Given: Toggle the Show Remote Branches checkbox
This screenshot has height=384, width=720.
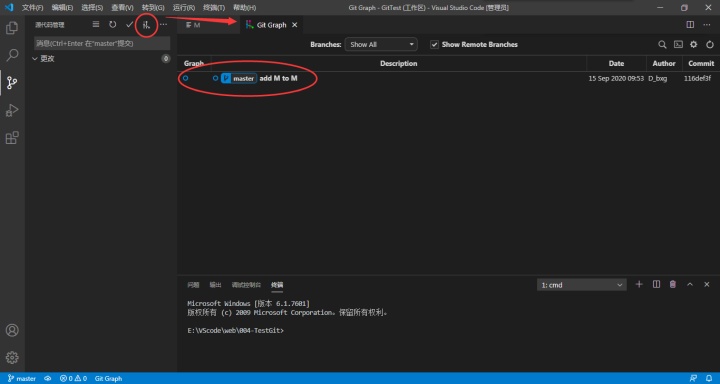Looking at the screenshot, I should click(x=434, y=45).
